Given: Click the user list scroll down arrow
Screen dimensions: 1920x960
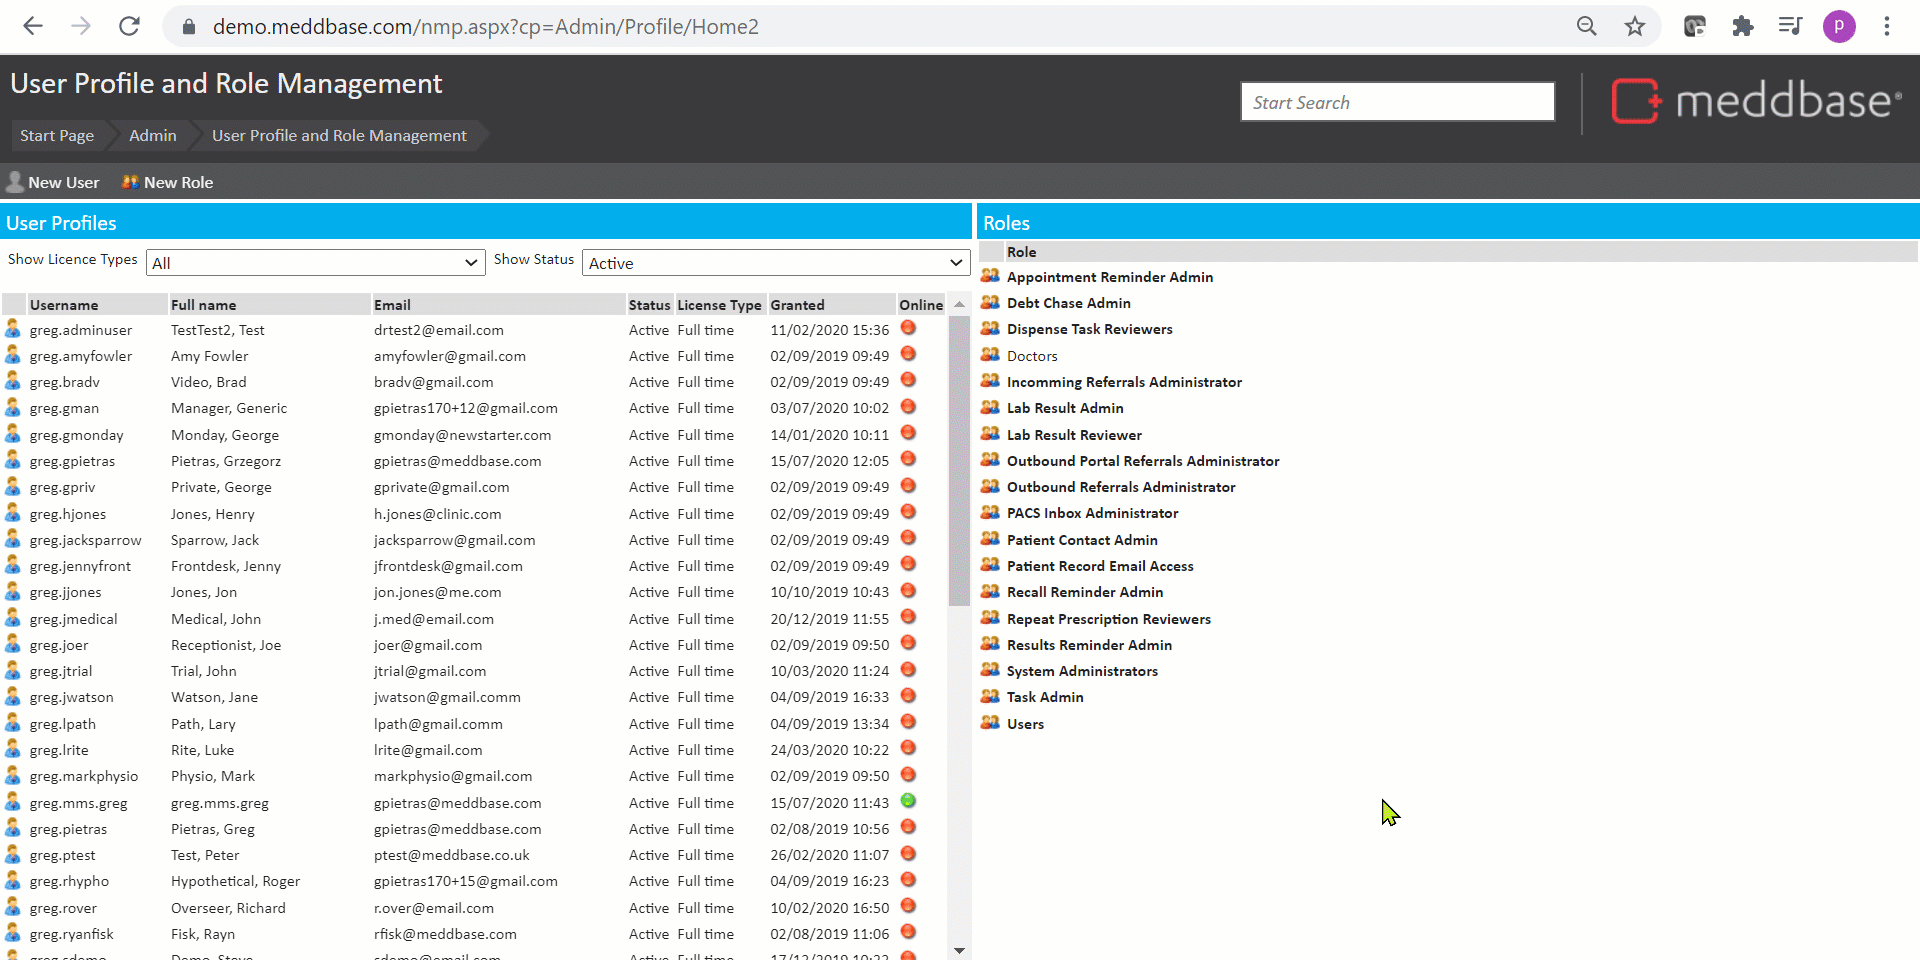Looking at the screenshot, I should (x=959, y=950).
